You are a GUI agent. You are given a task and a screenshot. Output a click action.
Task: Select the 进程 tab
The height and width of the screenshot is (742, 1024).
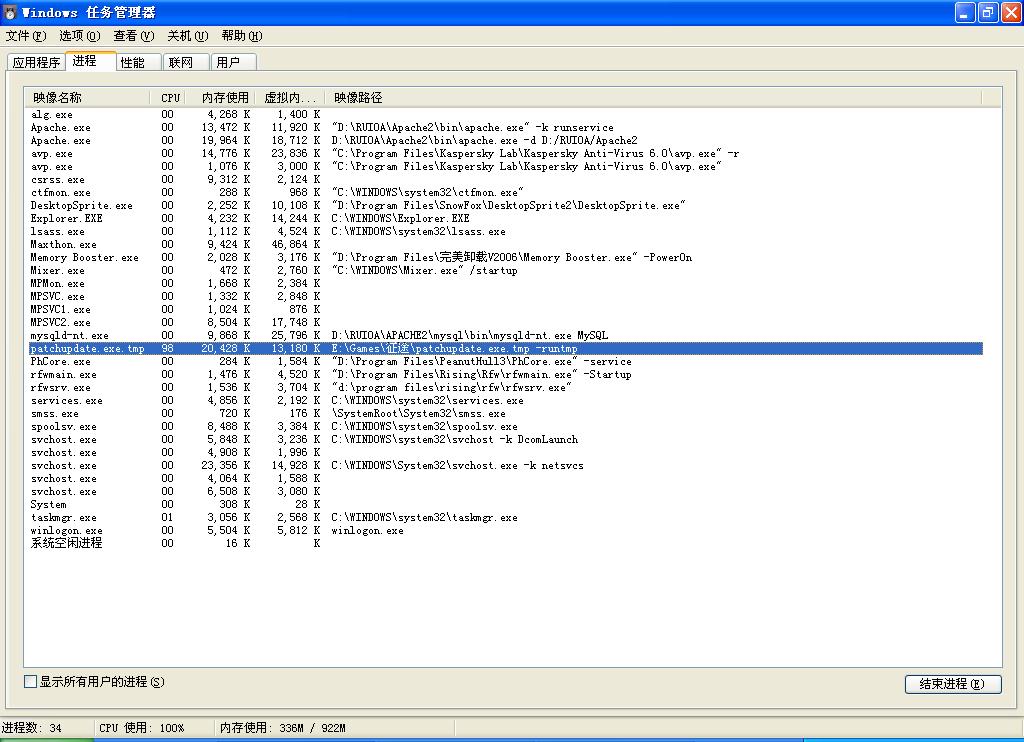[x=91, y=61]
